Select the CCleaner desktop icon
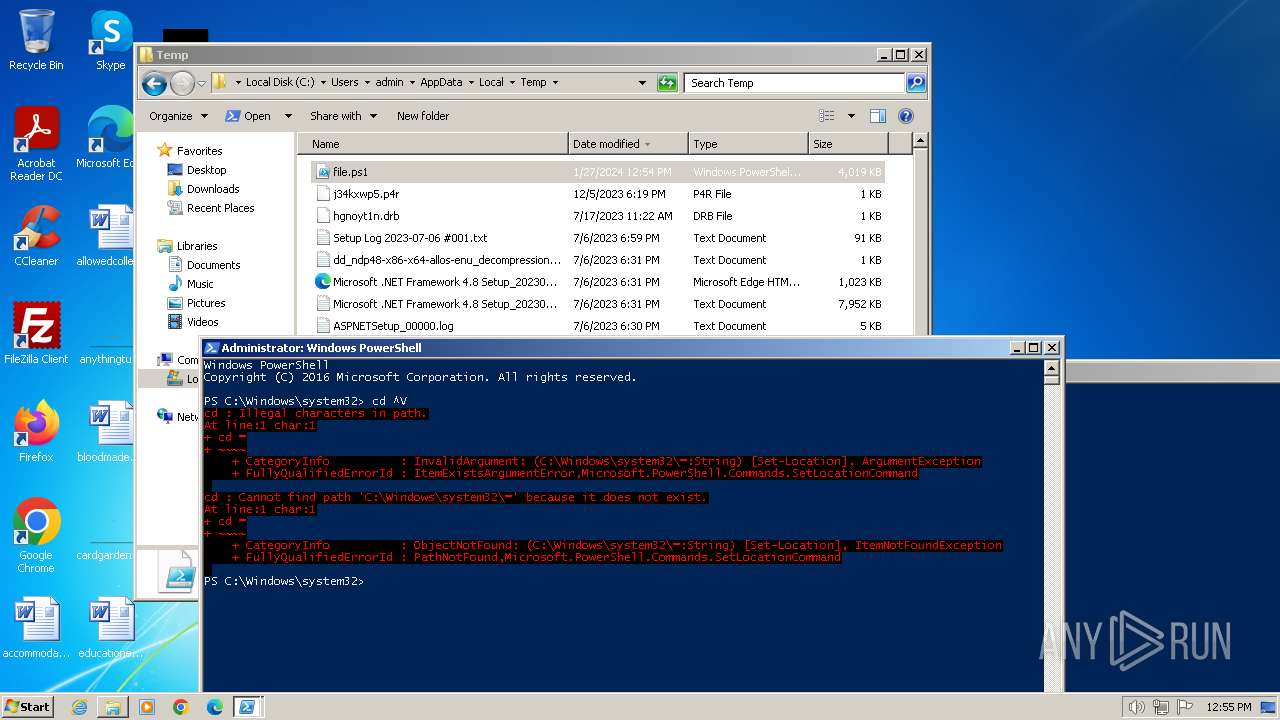This screenshot has height=720, width=1280. [x=36, y=236]
